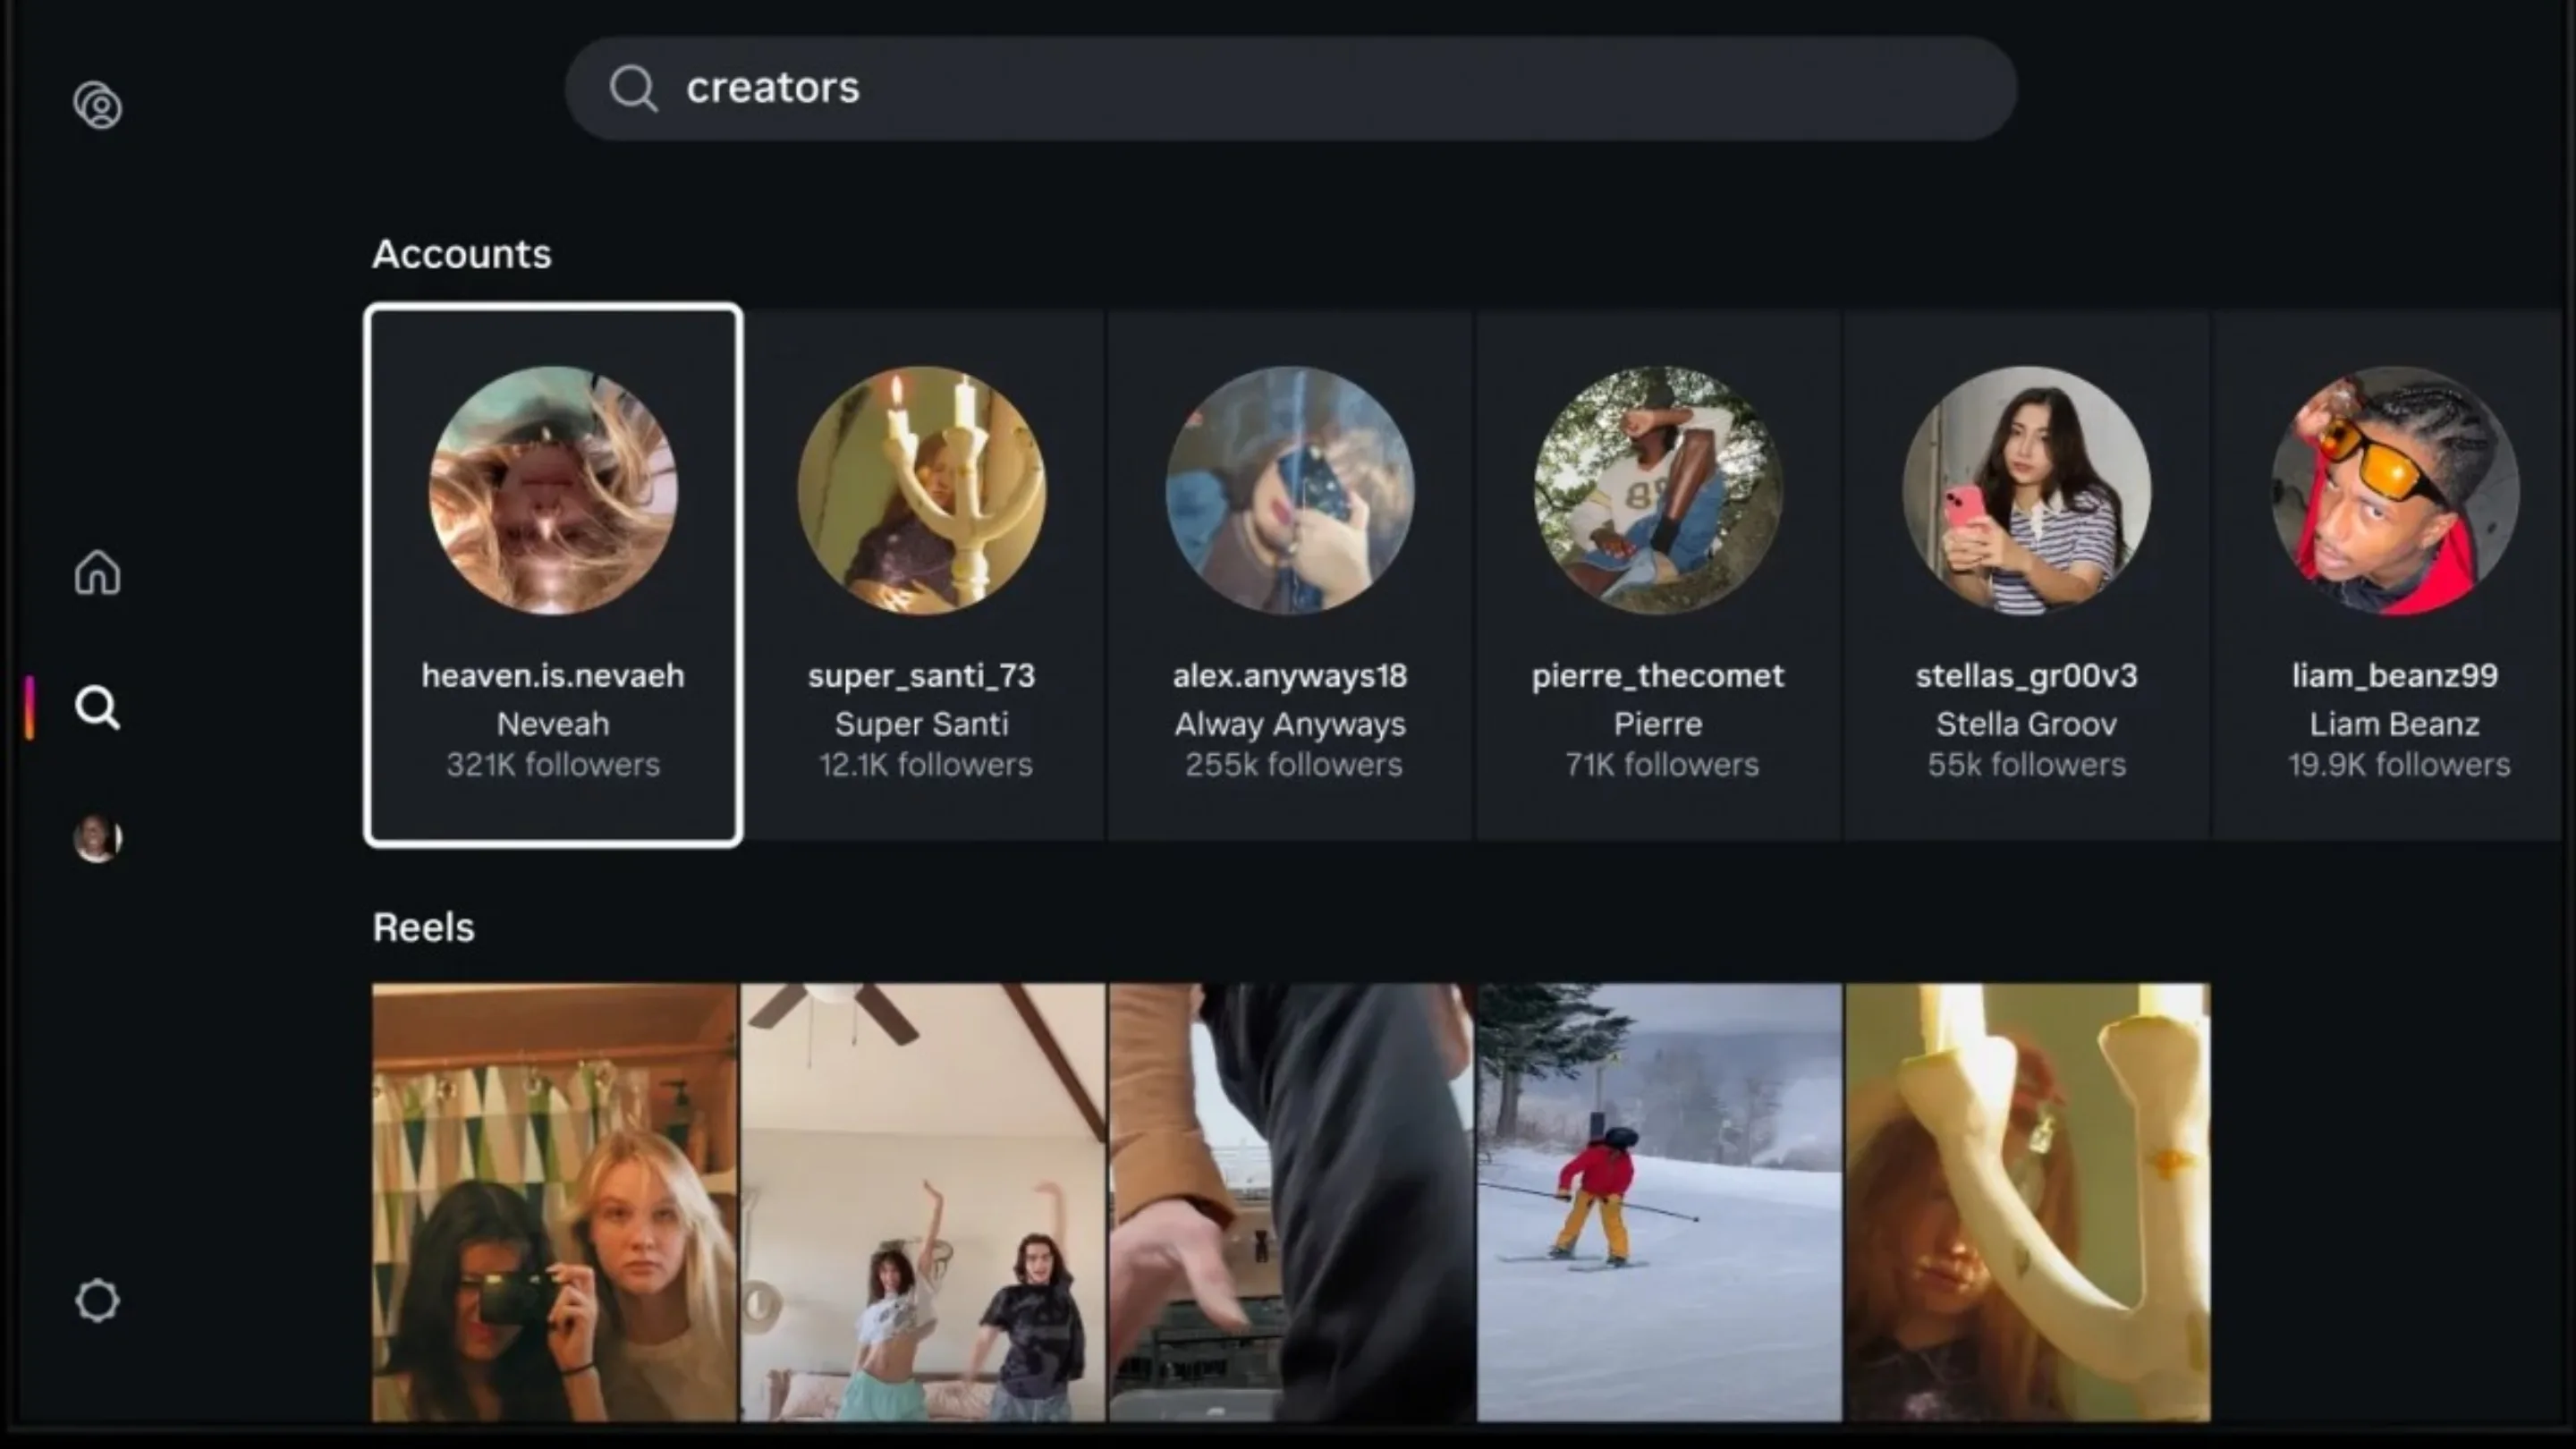Select the super_santi_73 account
This screenshot has height=1449, width=2576.
pos(922,575)
